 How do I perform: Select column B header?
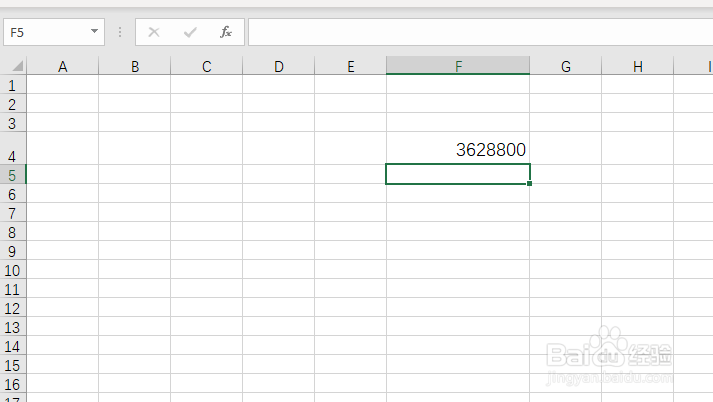[x=135, y=66]
